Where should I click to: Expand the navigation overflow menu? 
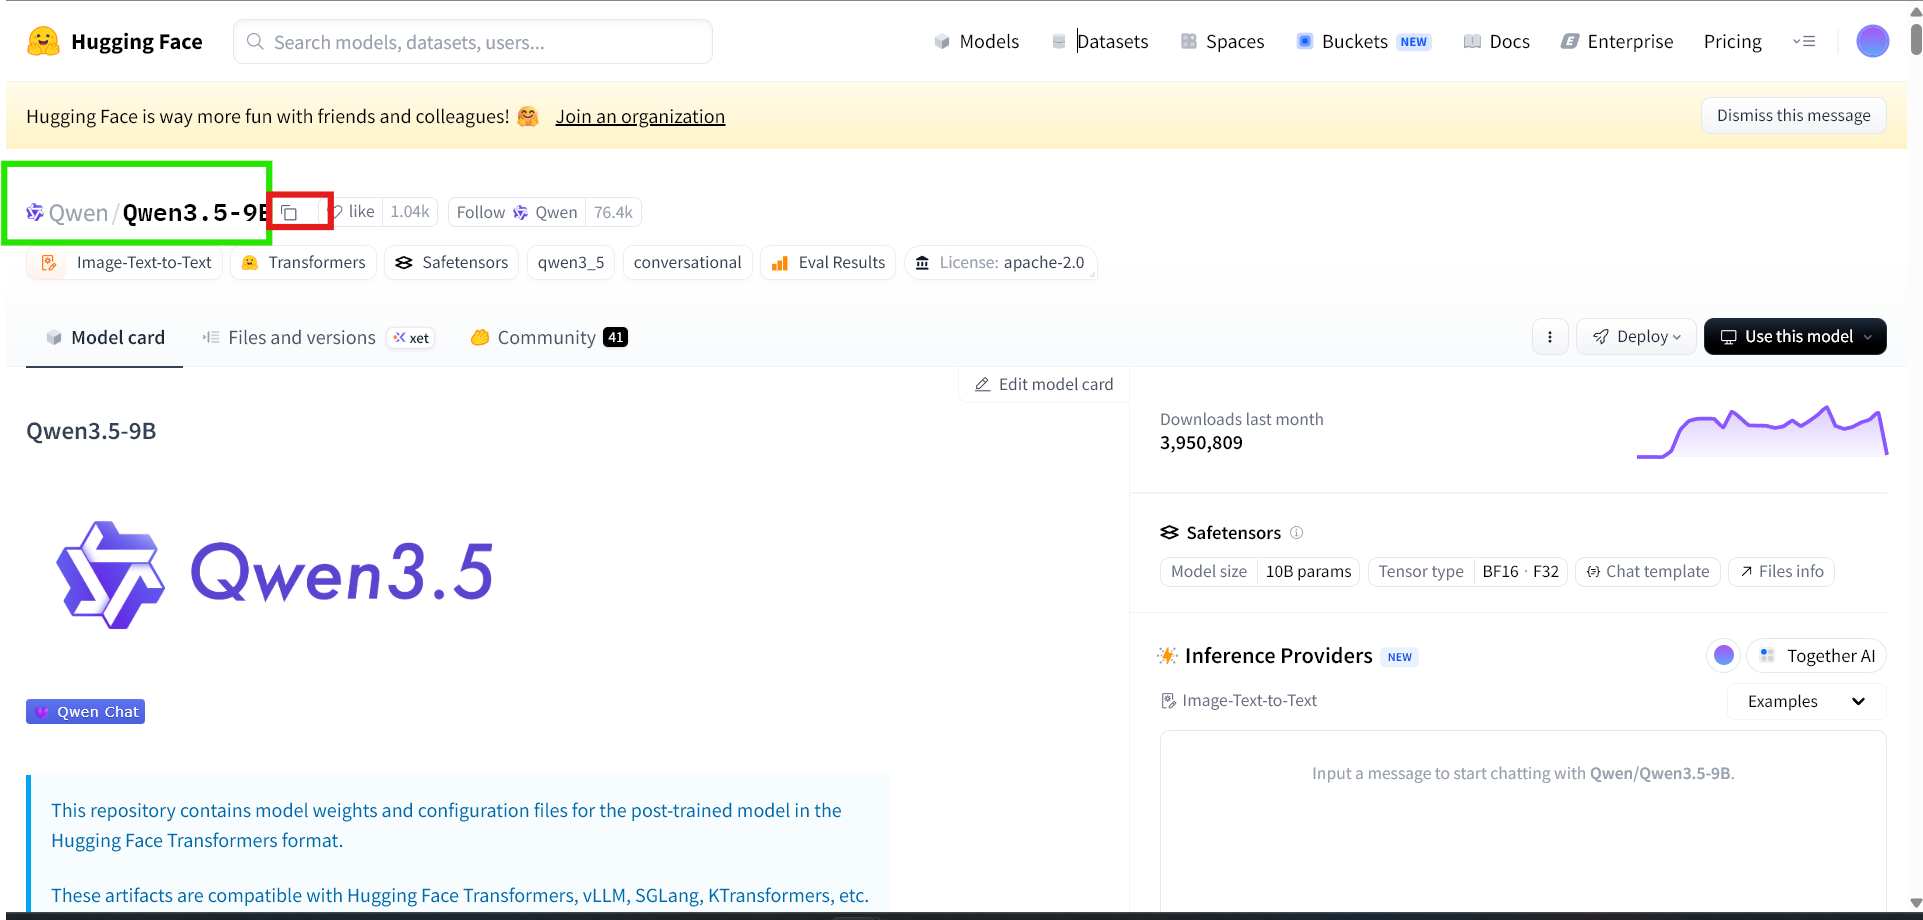(x=1803, y=42)
